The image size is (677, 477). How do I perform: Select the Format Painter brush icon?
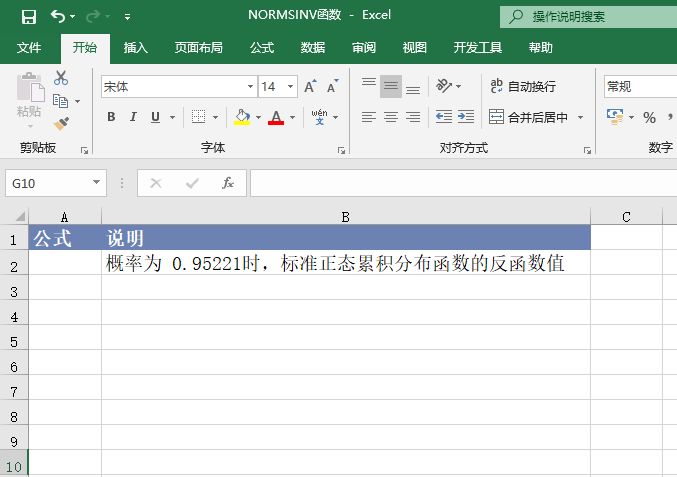click(61, 124)
